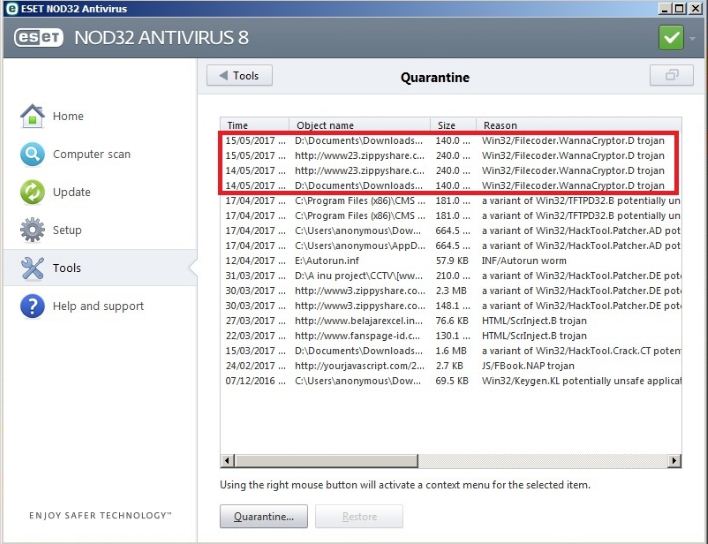
Task: Open dropdown arrow beside status checkmark
Action: coord(693,38)
